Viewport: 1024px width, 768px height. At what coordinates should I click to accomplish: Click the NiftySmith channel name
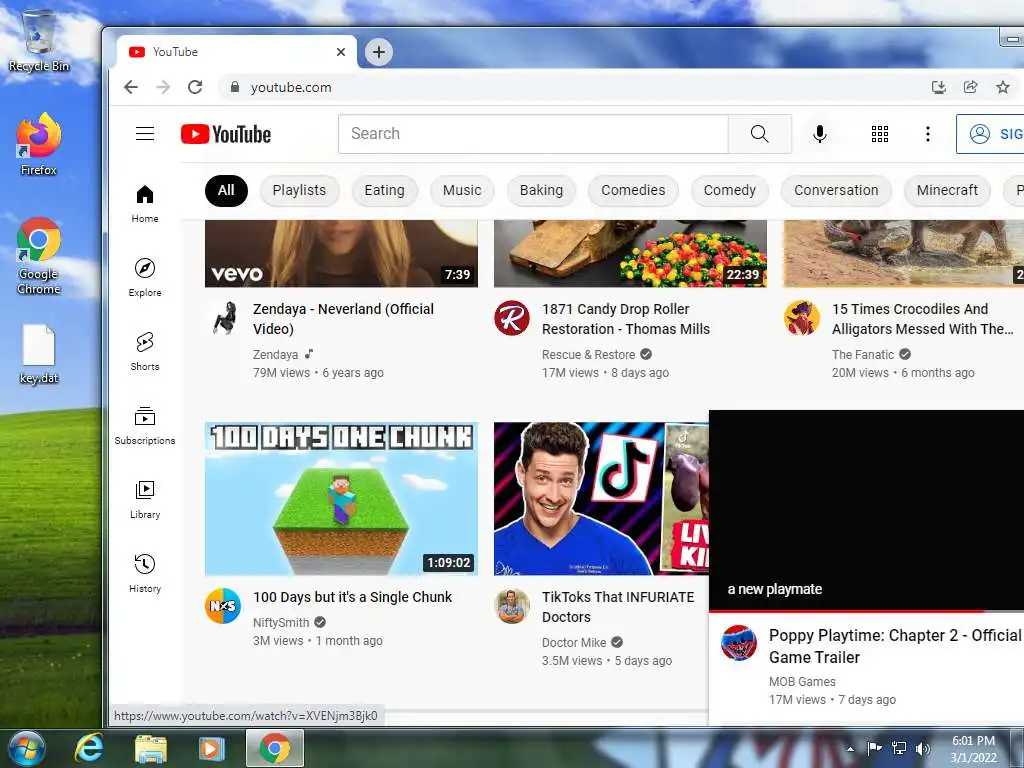(281, 622)
